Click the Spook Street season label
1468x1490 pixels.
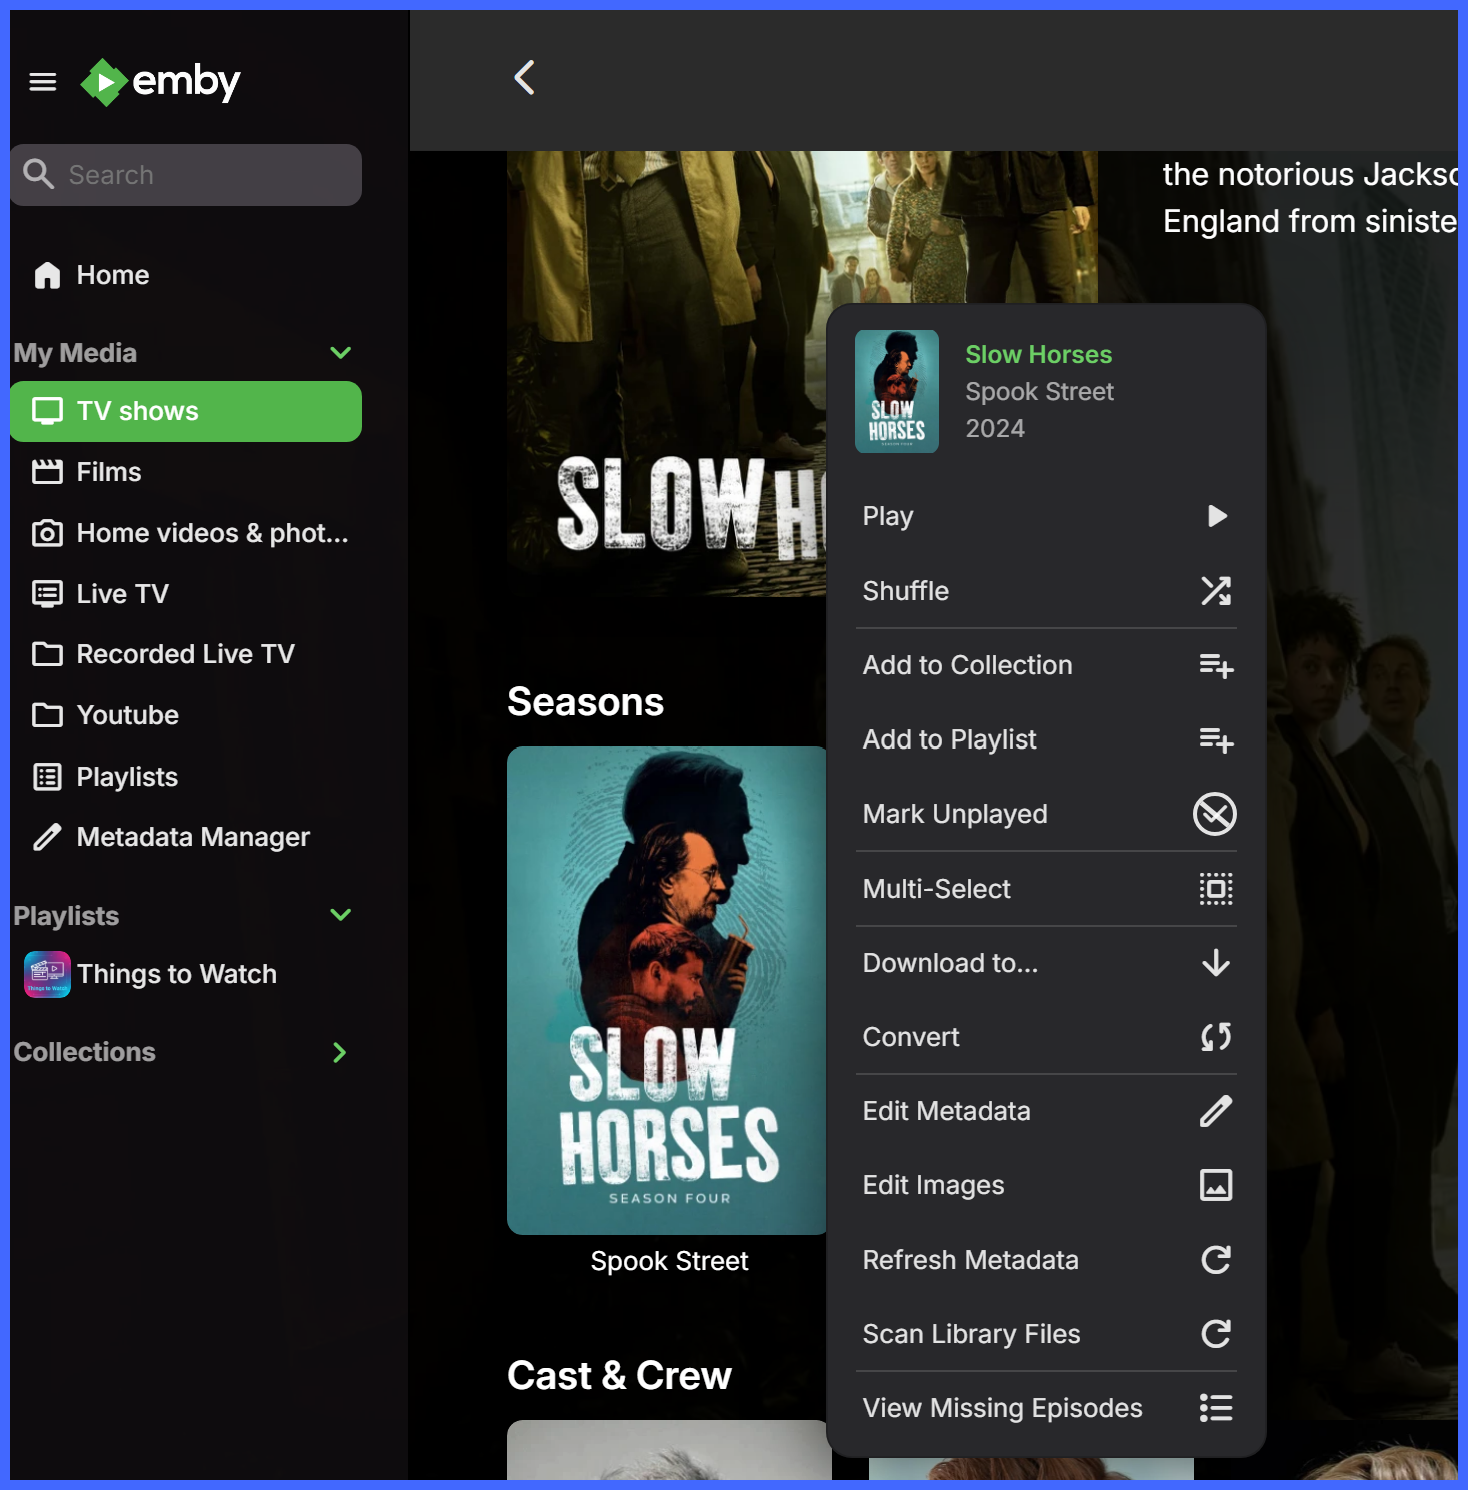point(669,1261)
